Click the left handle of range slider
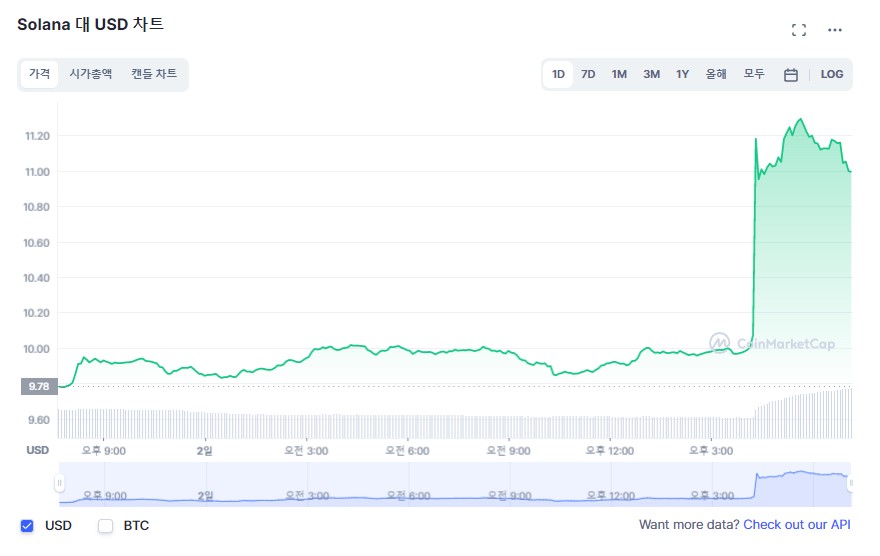 tap(59, 484)
